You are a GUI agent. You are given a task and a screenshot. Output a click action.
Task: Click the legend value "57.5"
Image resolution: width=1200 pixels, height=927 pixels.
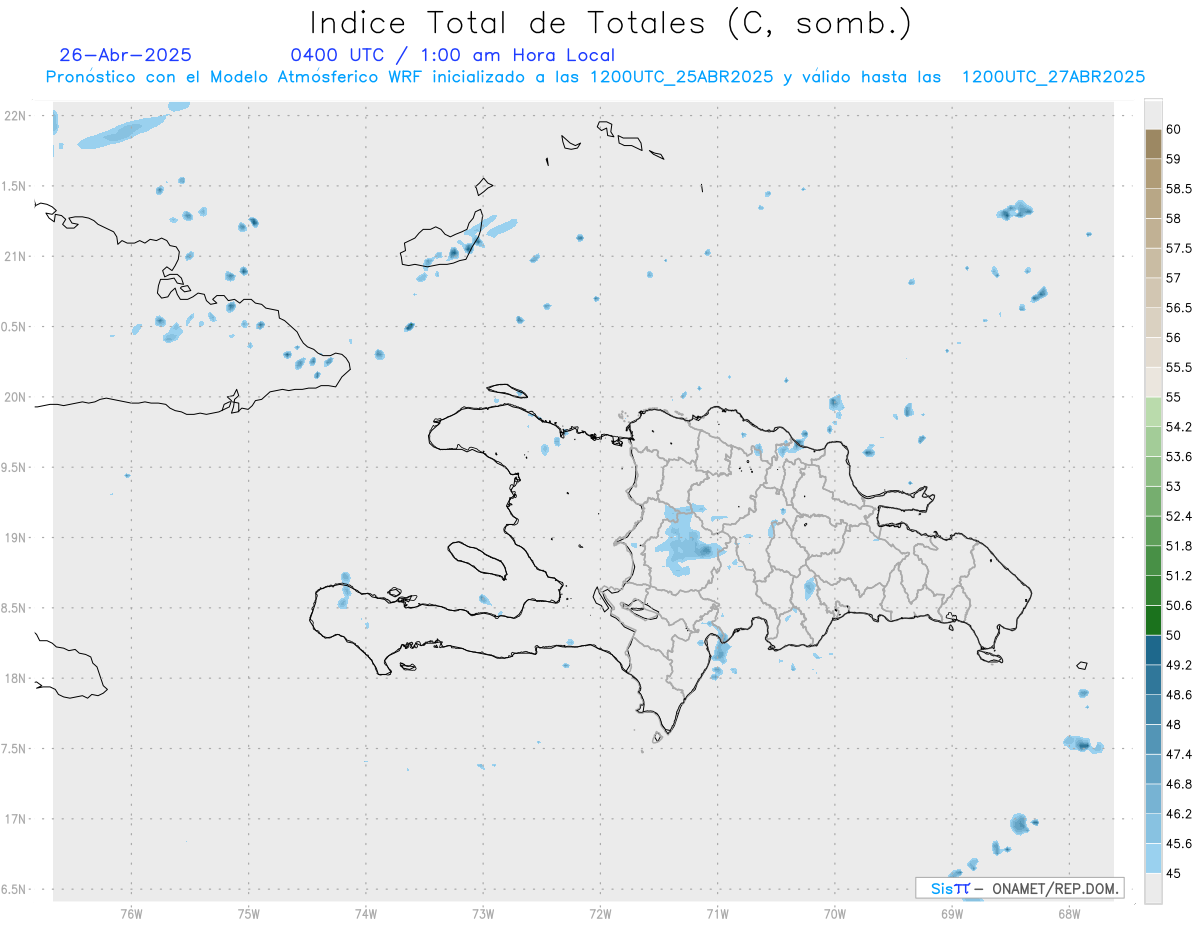[1179, 248]
